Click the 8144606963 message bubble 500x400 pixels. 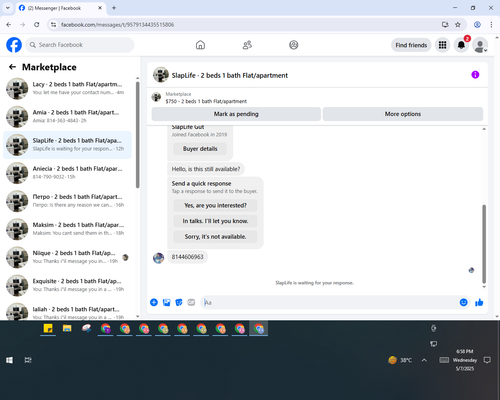click(187, 257)
